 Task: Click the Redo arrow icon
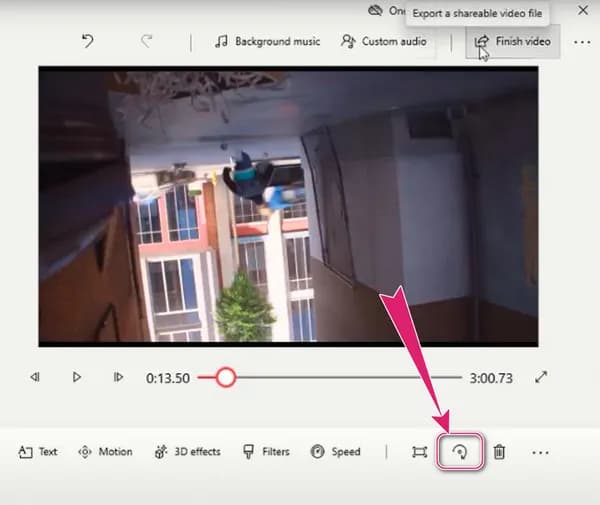pyautogui.click(x=147, y=42)
